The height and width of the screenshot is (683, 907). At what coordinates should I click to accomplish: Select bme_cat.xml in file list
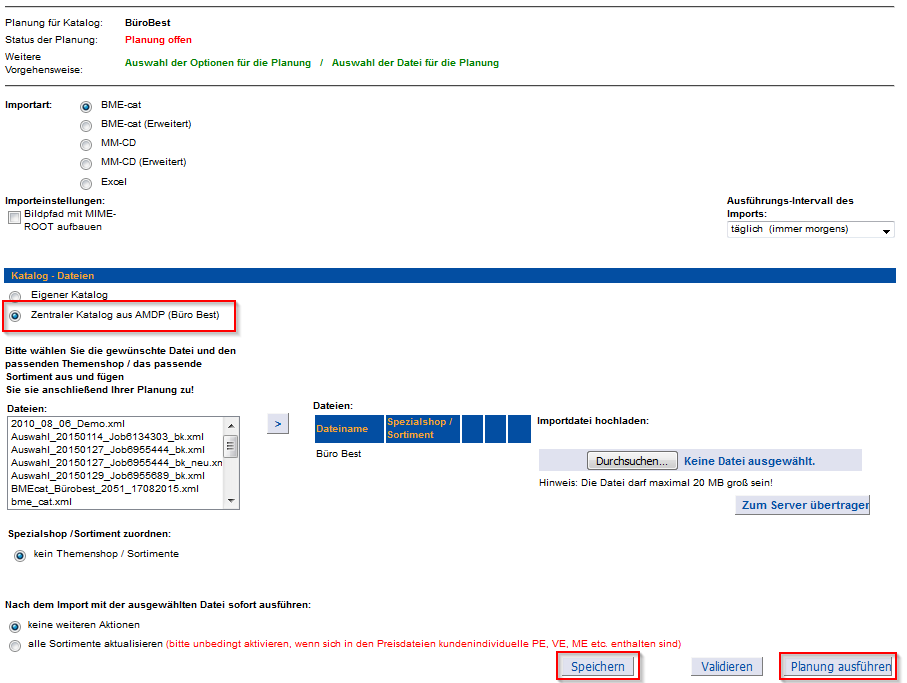click(x=41, y=502)
